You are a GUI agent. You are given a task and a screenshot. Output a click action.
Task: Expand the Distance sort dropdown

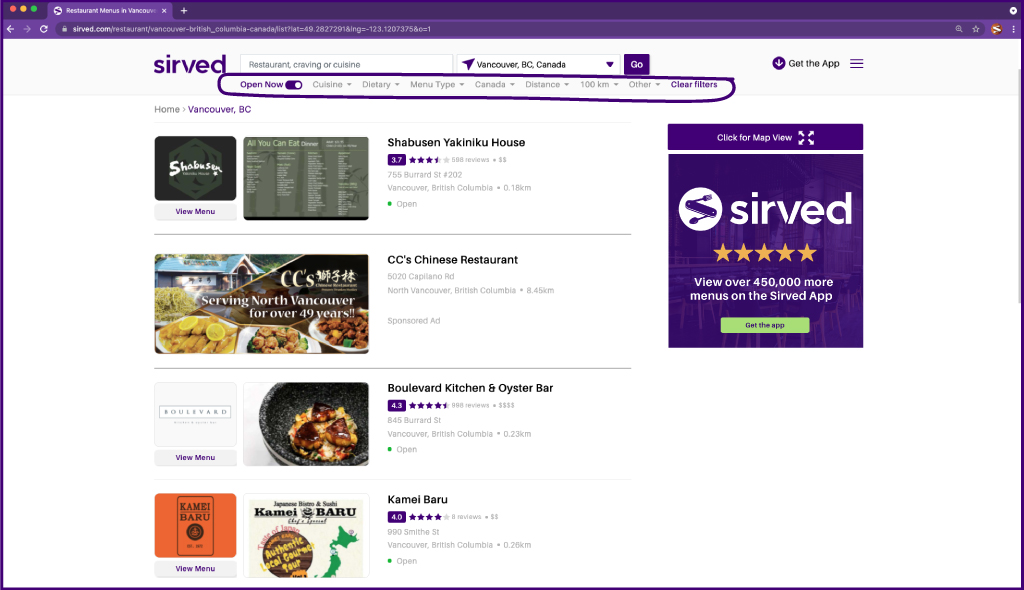pos(547,84)
